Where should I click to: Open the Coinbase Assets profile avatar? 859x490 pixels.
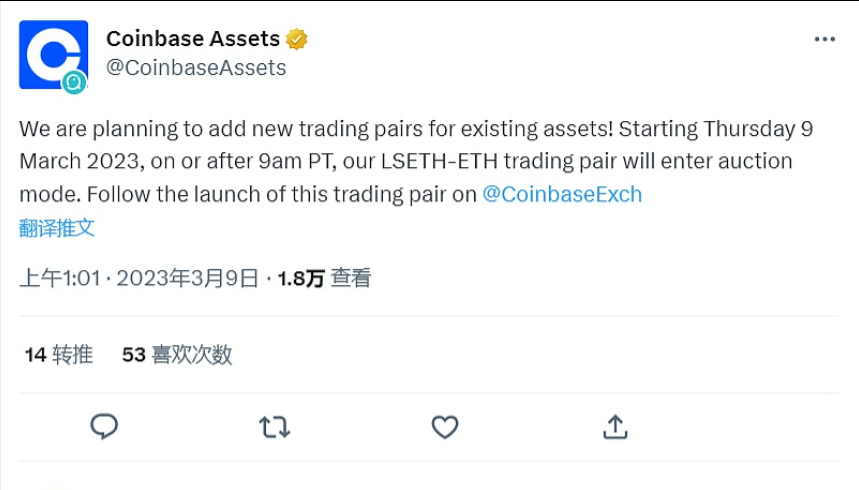point(53,54)
